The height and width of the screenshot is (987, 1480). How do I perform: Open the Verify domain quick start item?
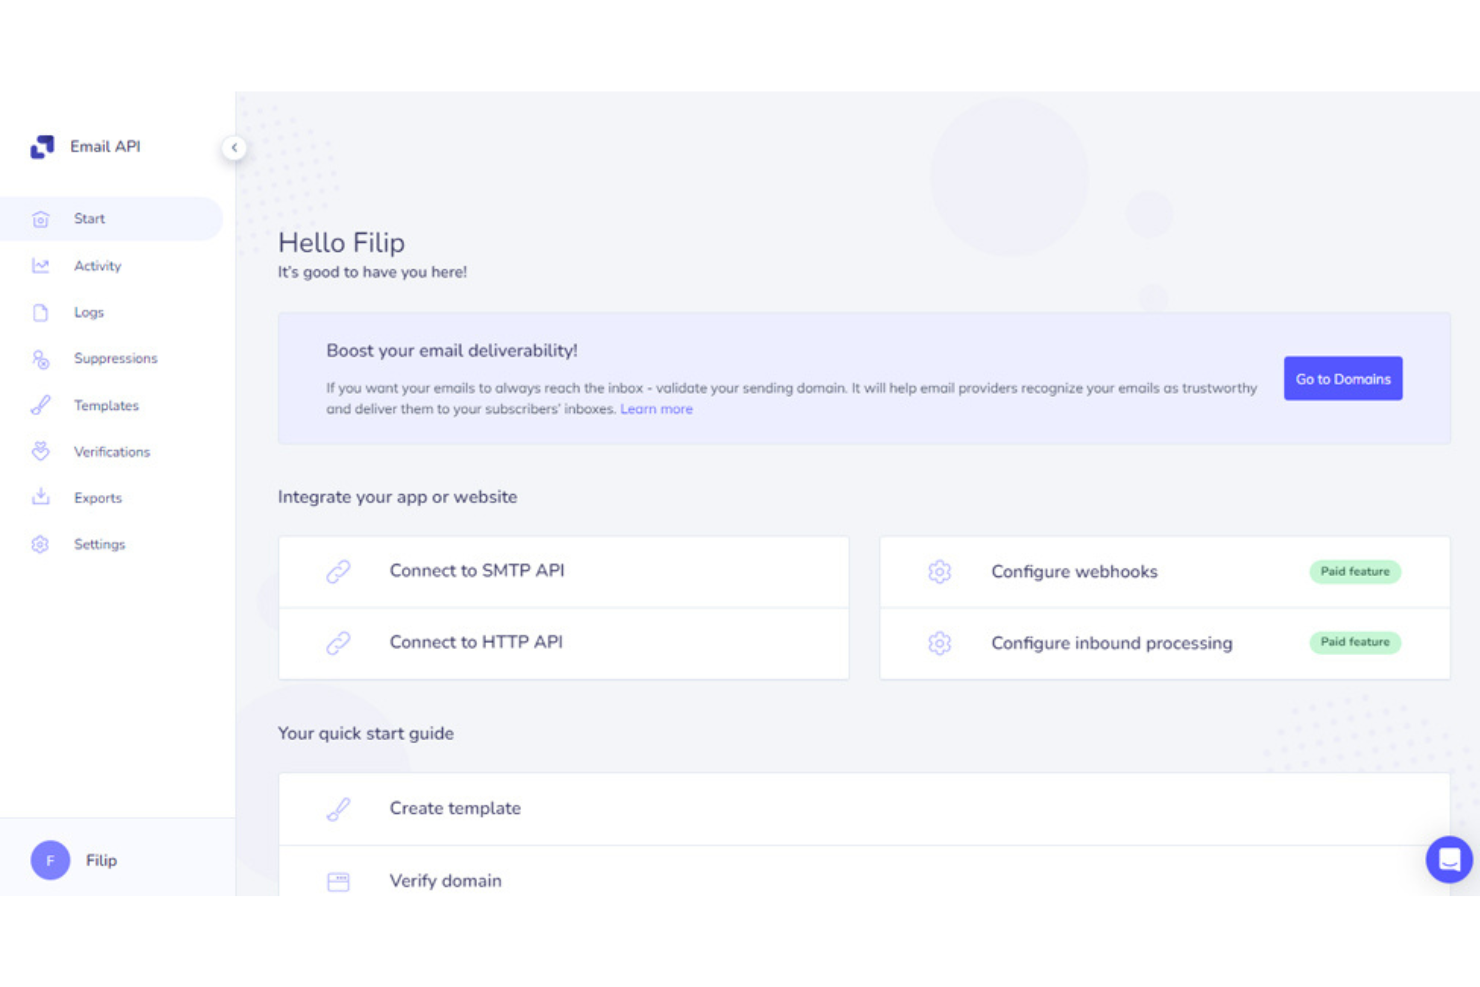click(x=445, y=880)
